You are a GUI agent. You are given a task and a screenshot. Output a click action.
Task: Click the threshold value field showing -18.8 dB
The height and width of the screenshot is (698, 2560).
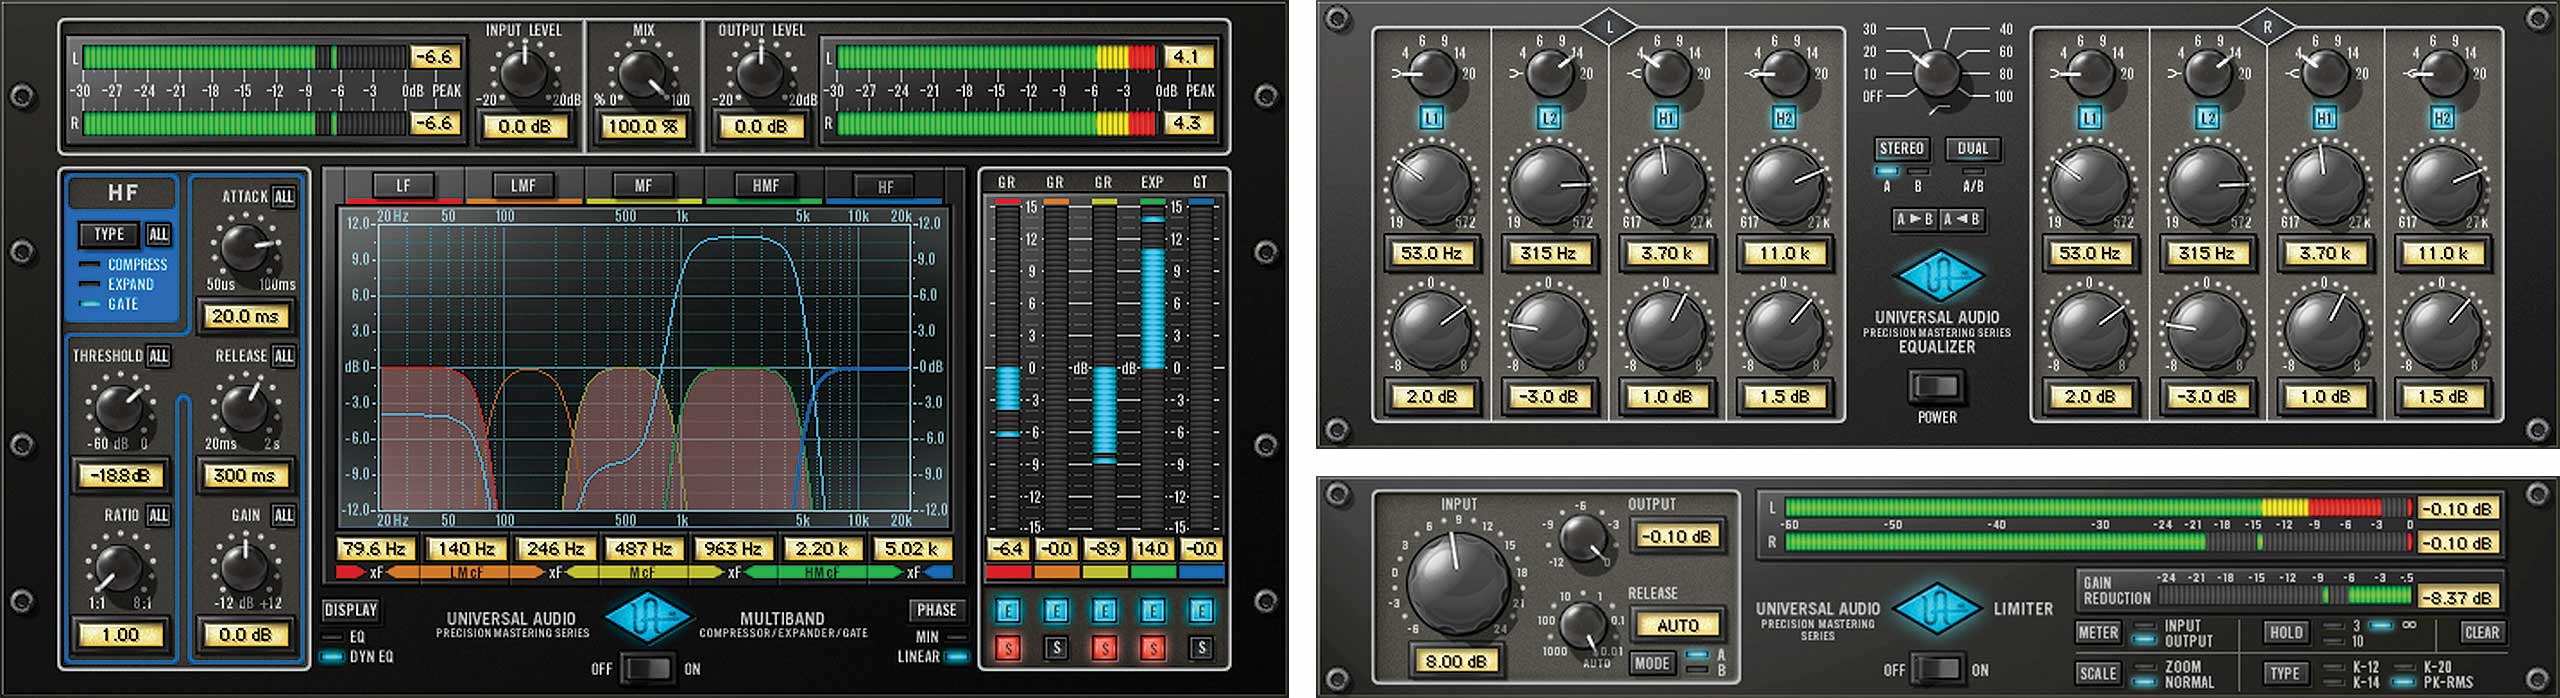[121, 476]
